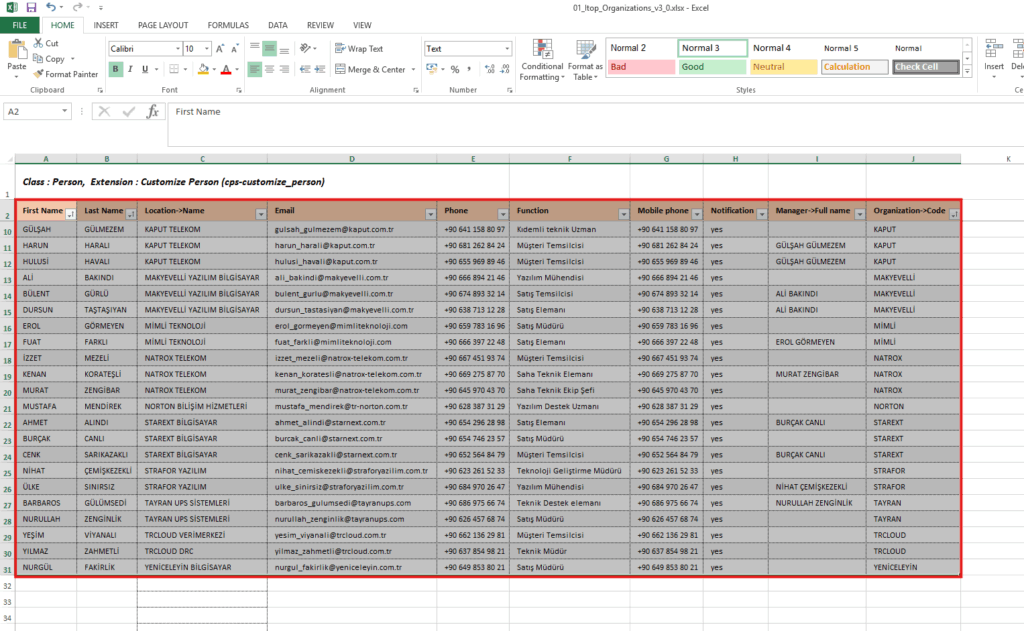1024x631 pixels.
Task: Cancel the formula bar entry
Action: coord(104,112)
